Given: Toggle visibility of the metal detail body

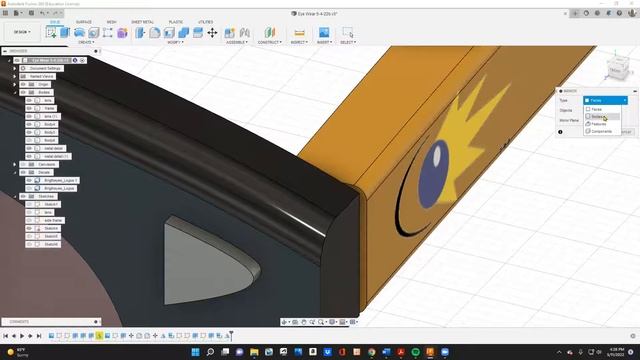Looking at the screenshot, I should (x=29, y=148).
